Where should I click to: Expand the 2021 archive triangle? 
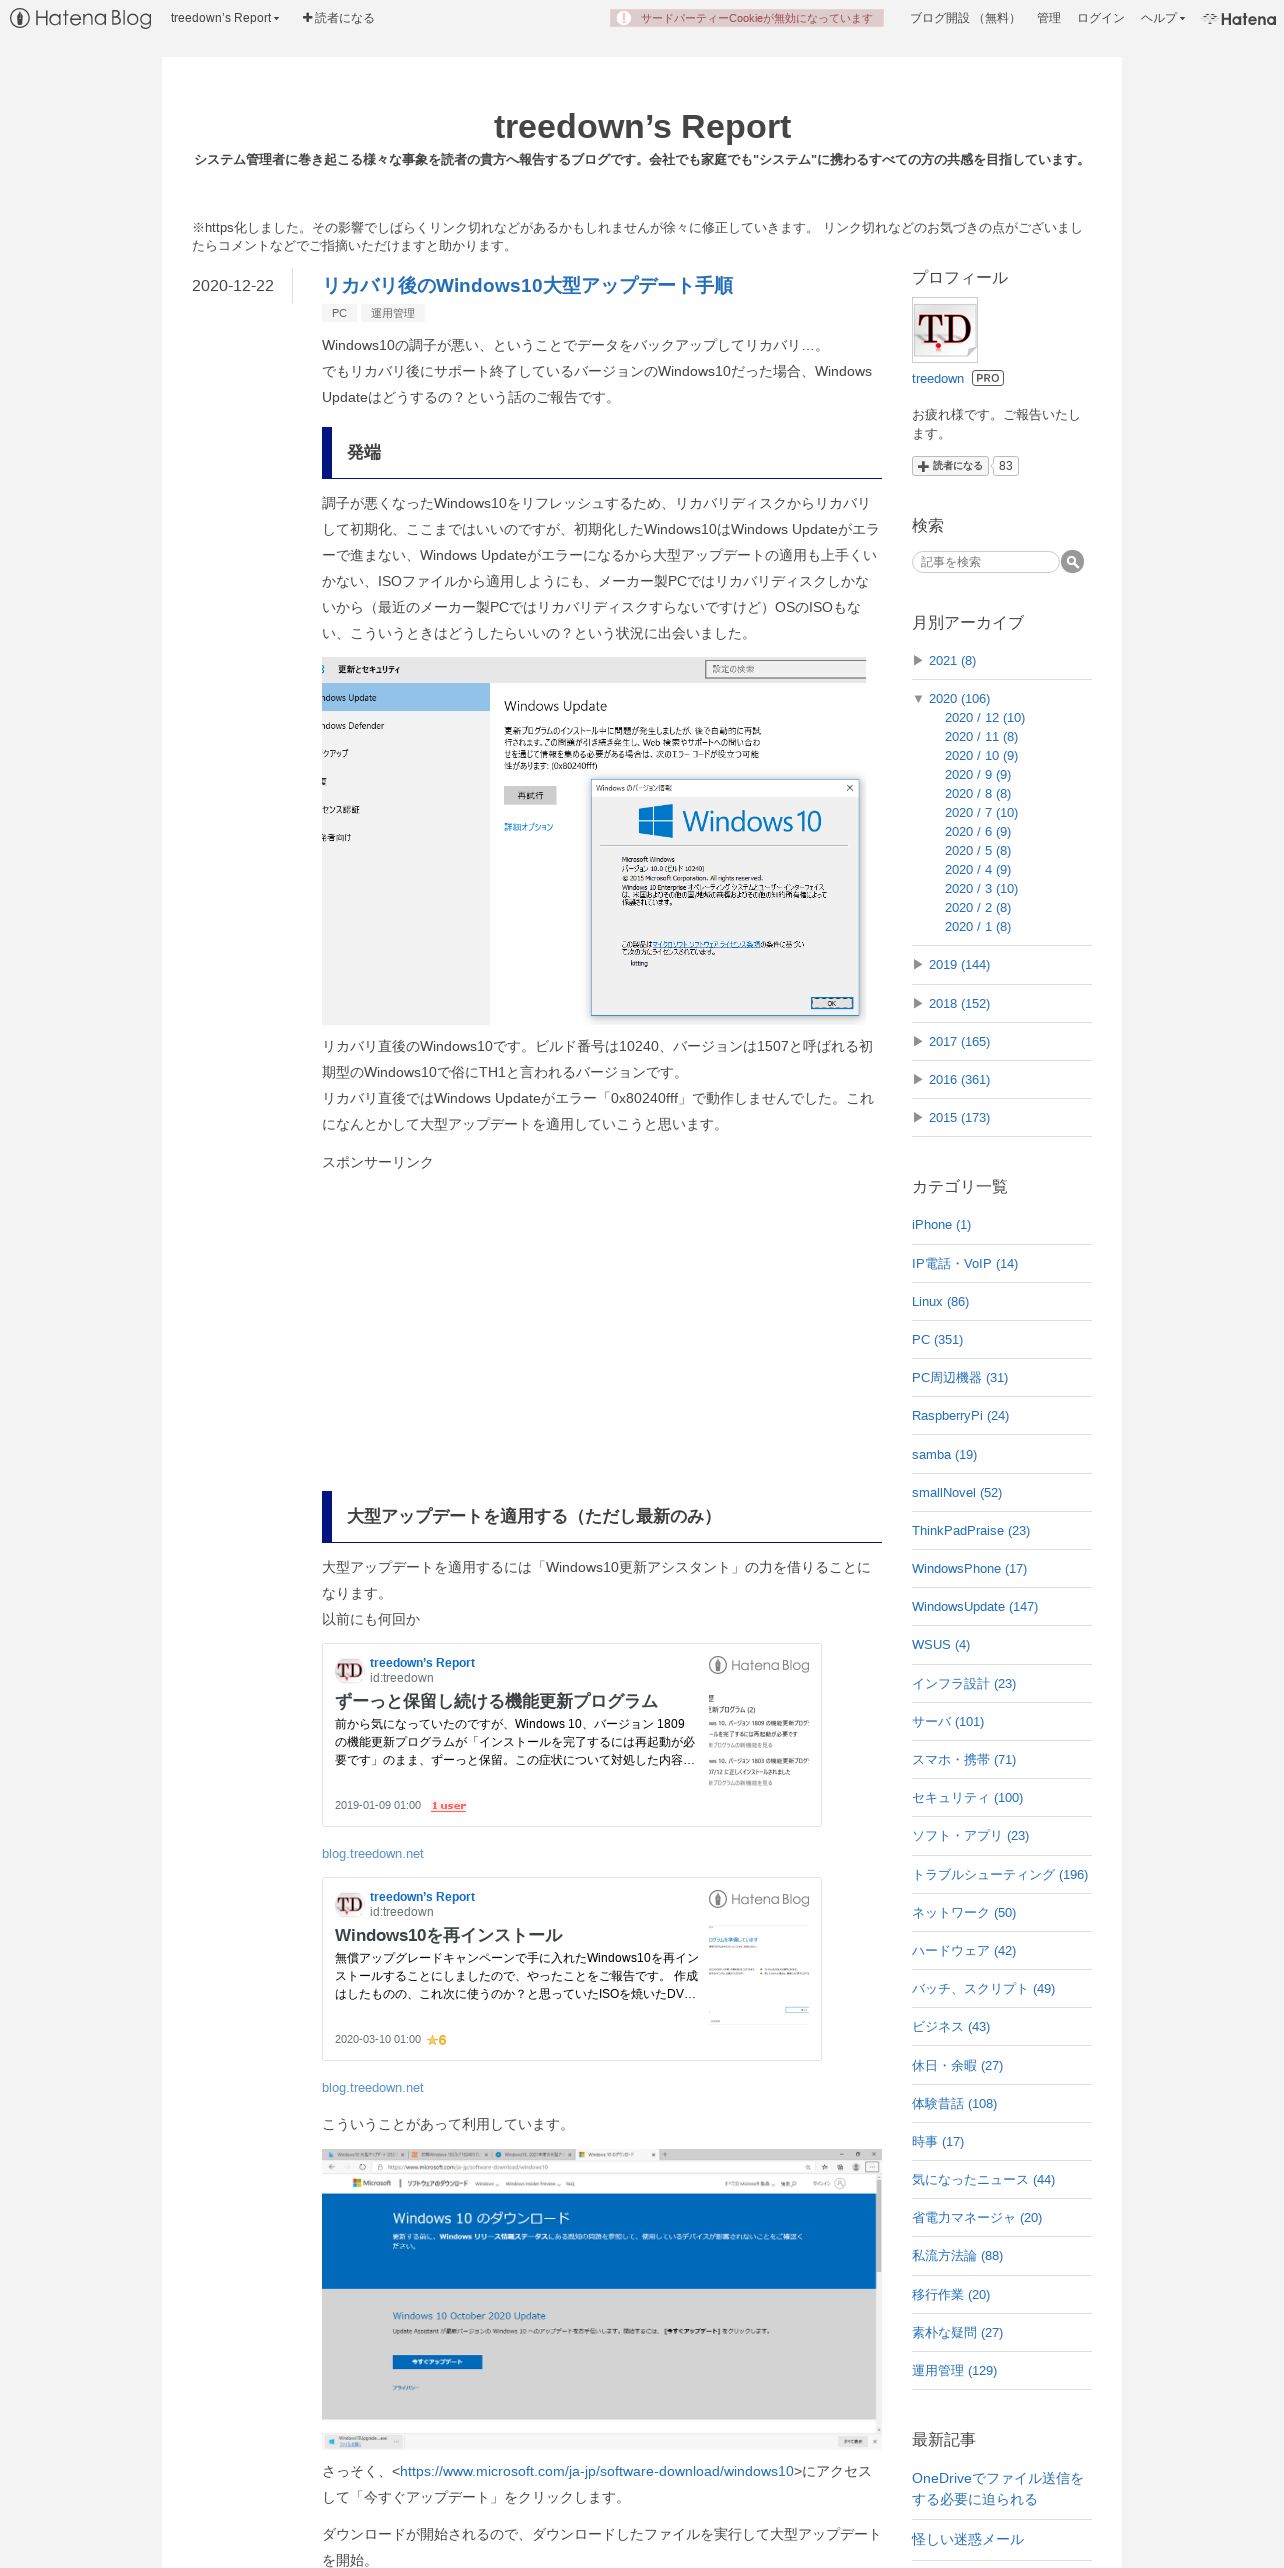coord(918,660)
